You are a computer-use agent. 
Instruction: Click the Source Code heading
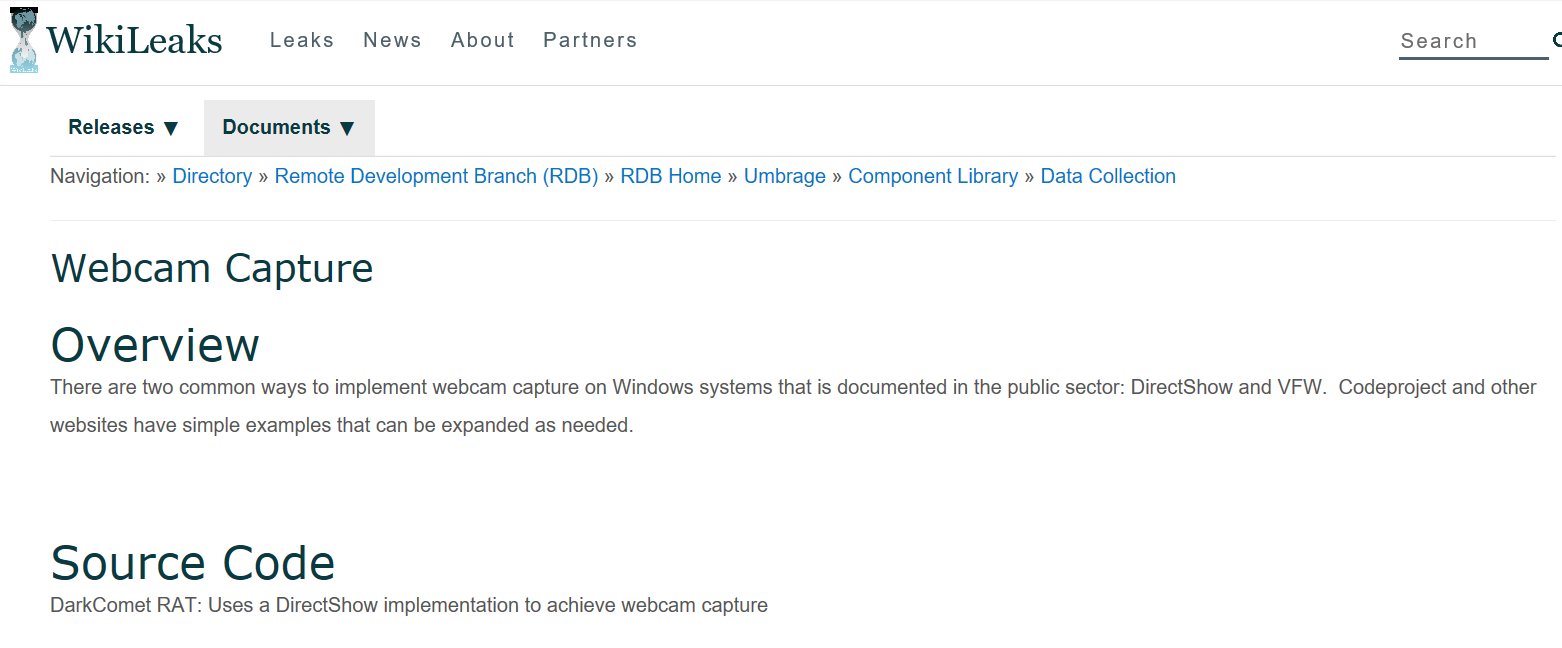tap(193, 563)
